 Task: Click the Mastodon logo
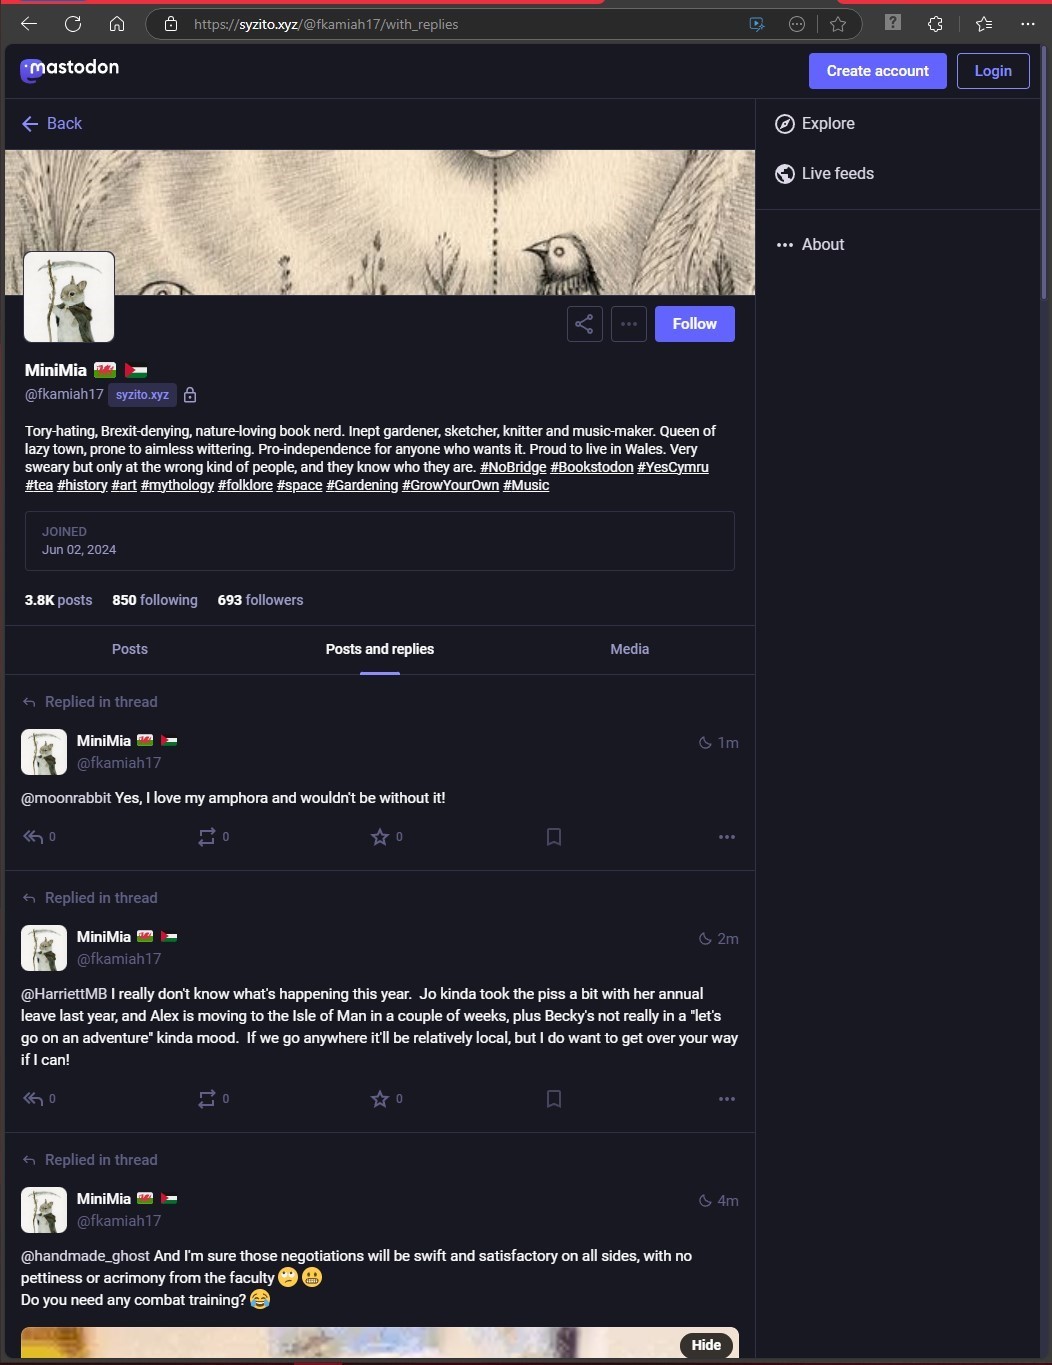point(70,69)
